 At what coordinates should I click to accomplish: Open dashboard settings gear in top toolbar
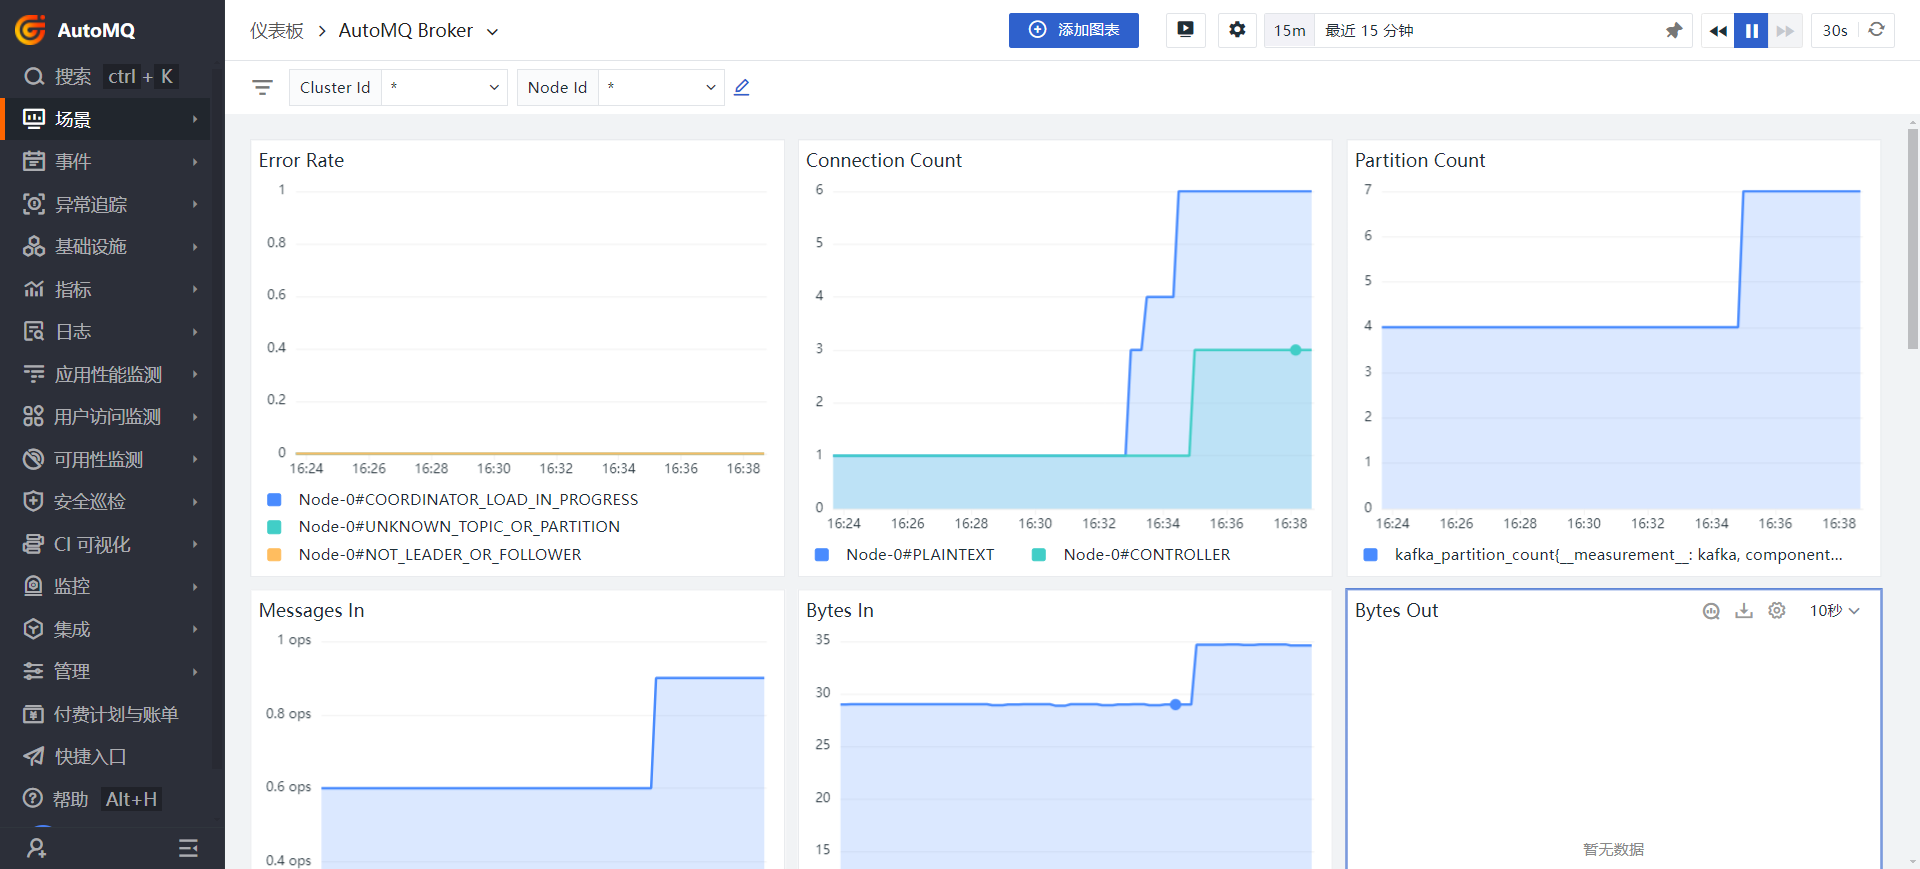1237,30
